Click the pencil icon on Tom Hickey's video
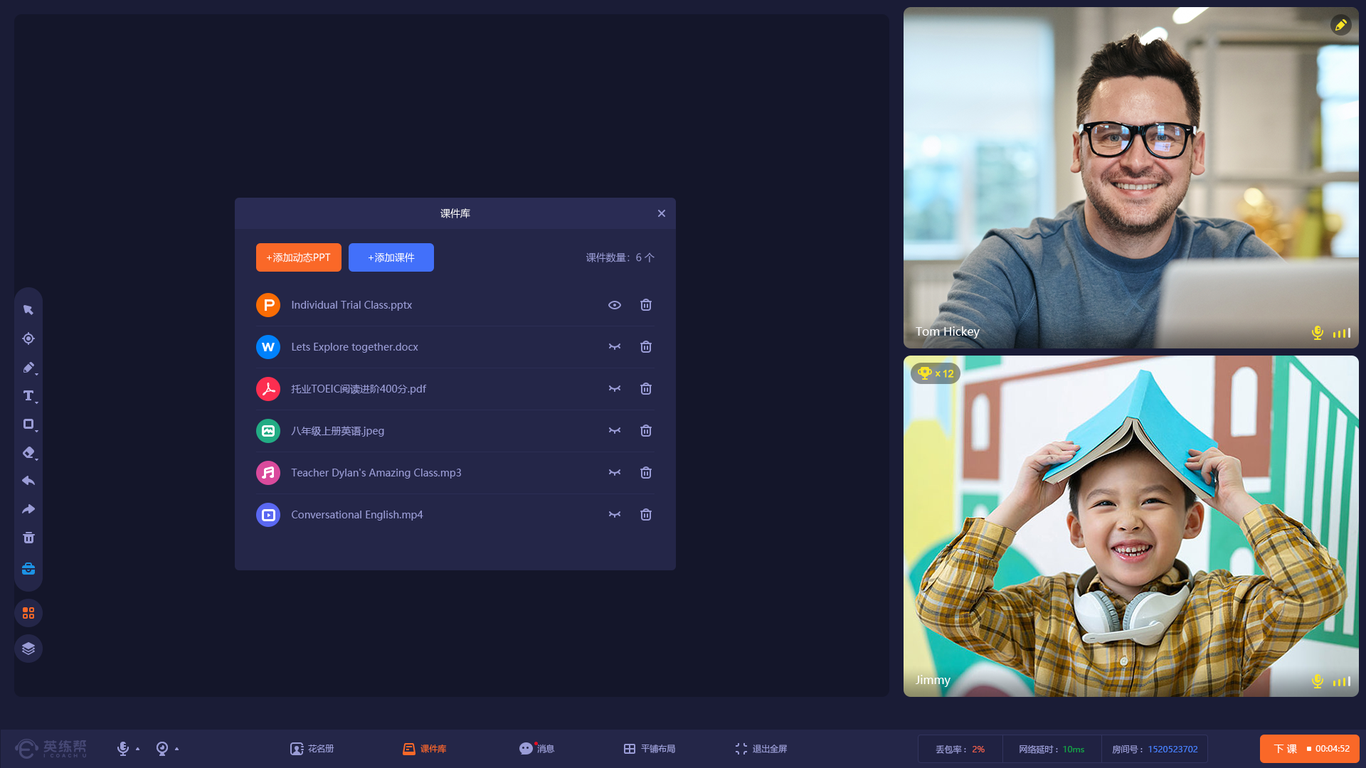 pyautogui.click(x=1341, y=25)
